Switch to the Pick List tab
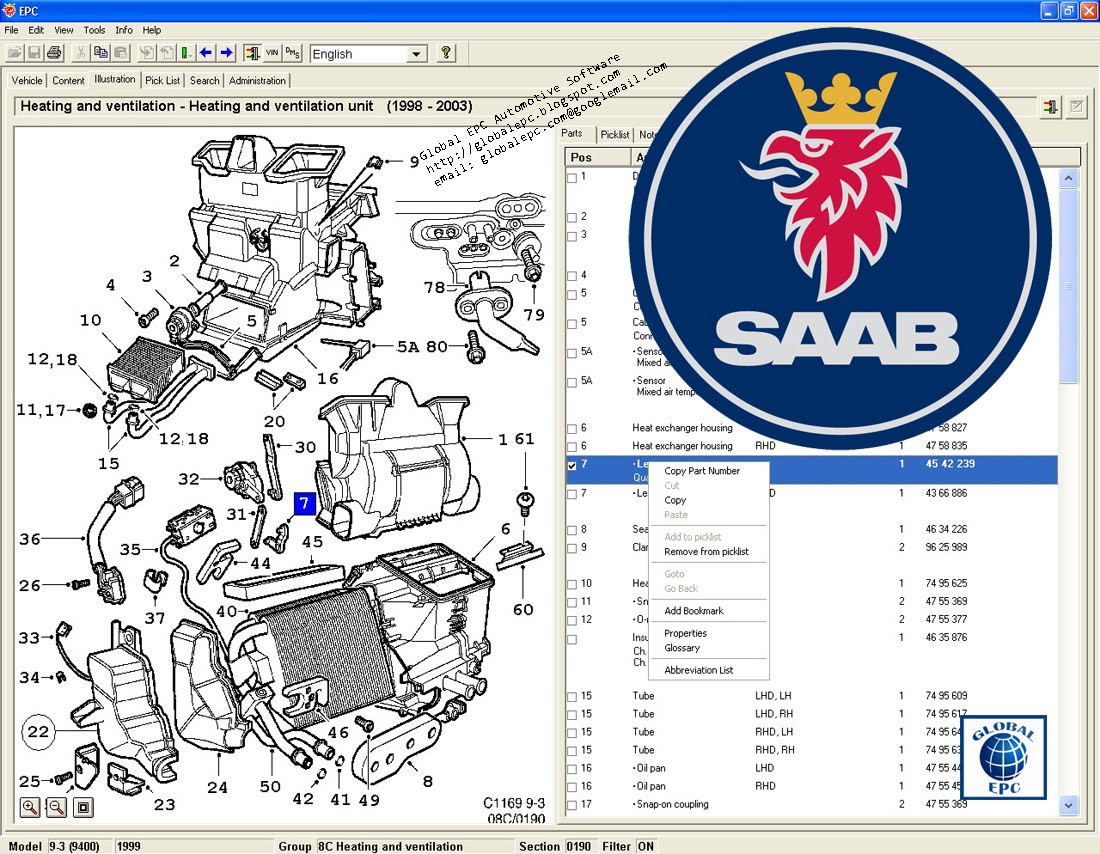Viewport: 1100px width, 854px height. tap(163, 81)
